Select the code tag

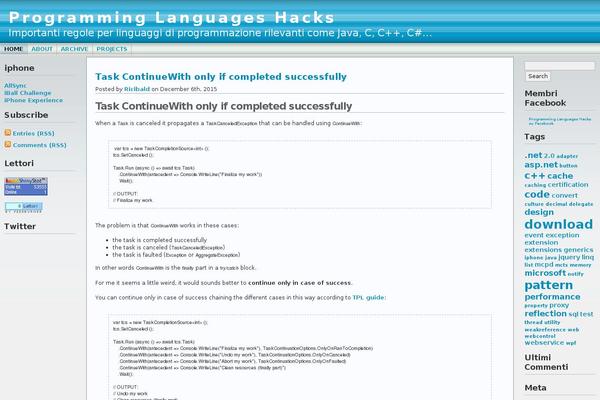coord(537,194)
